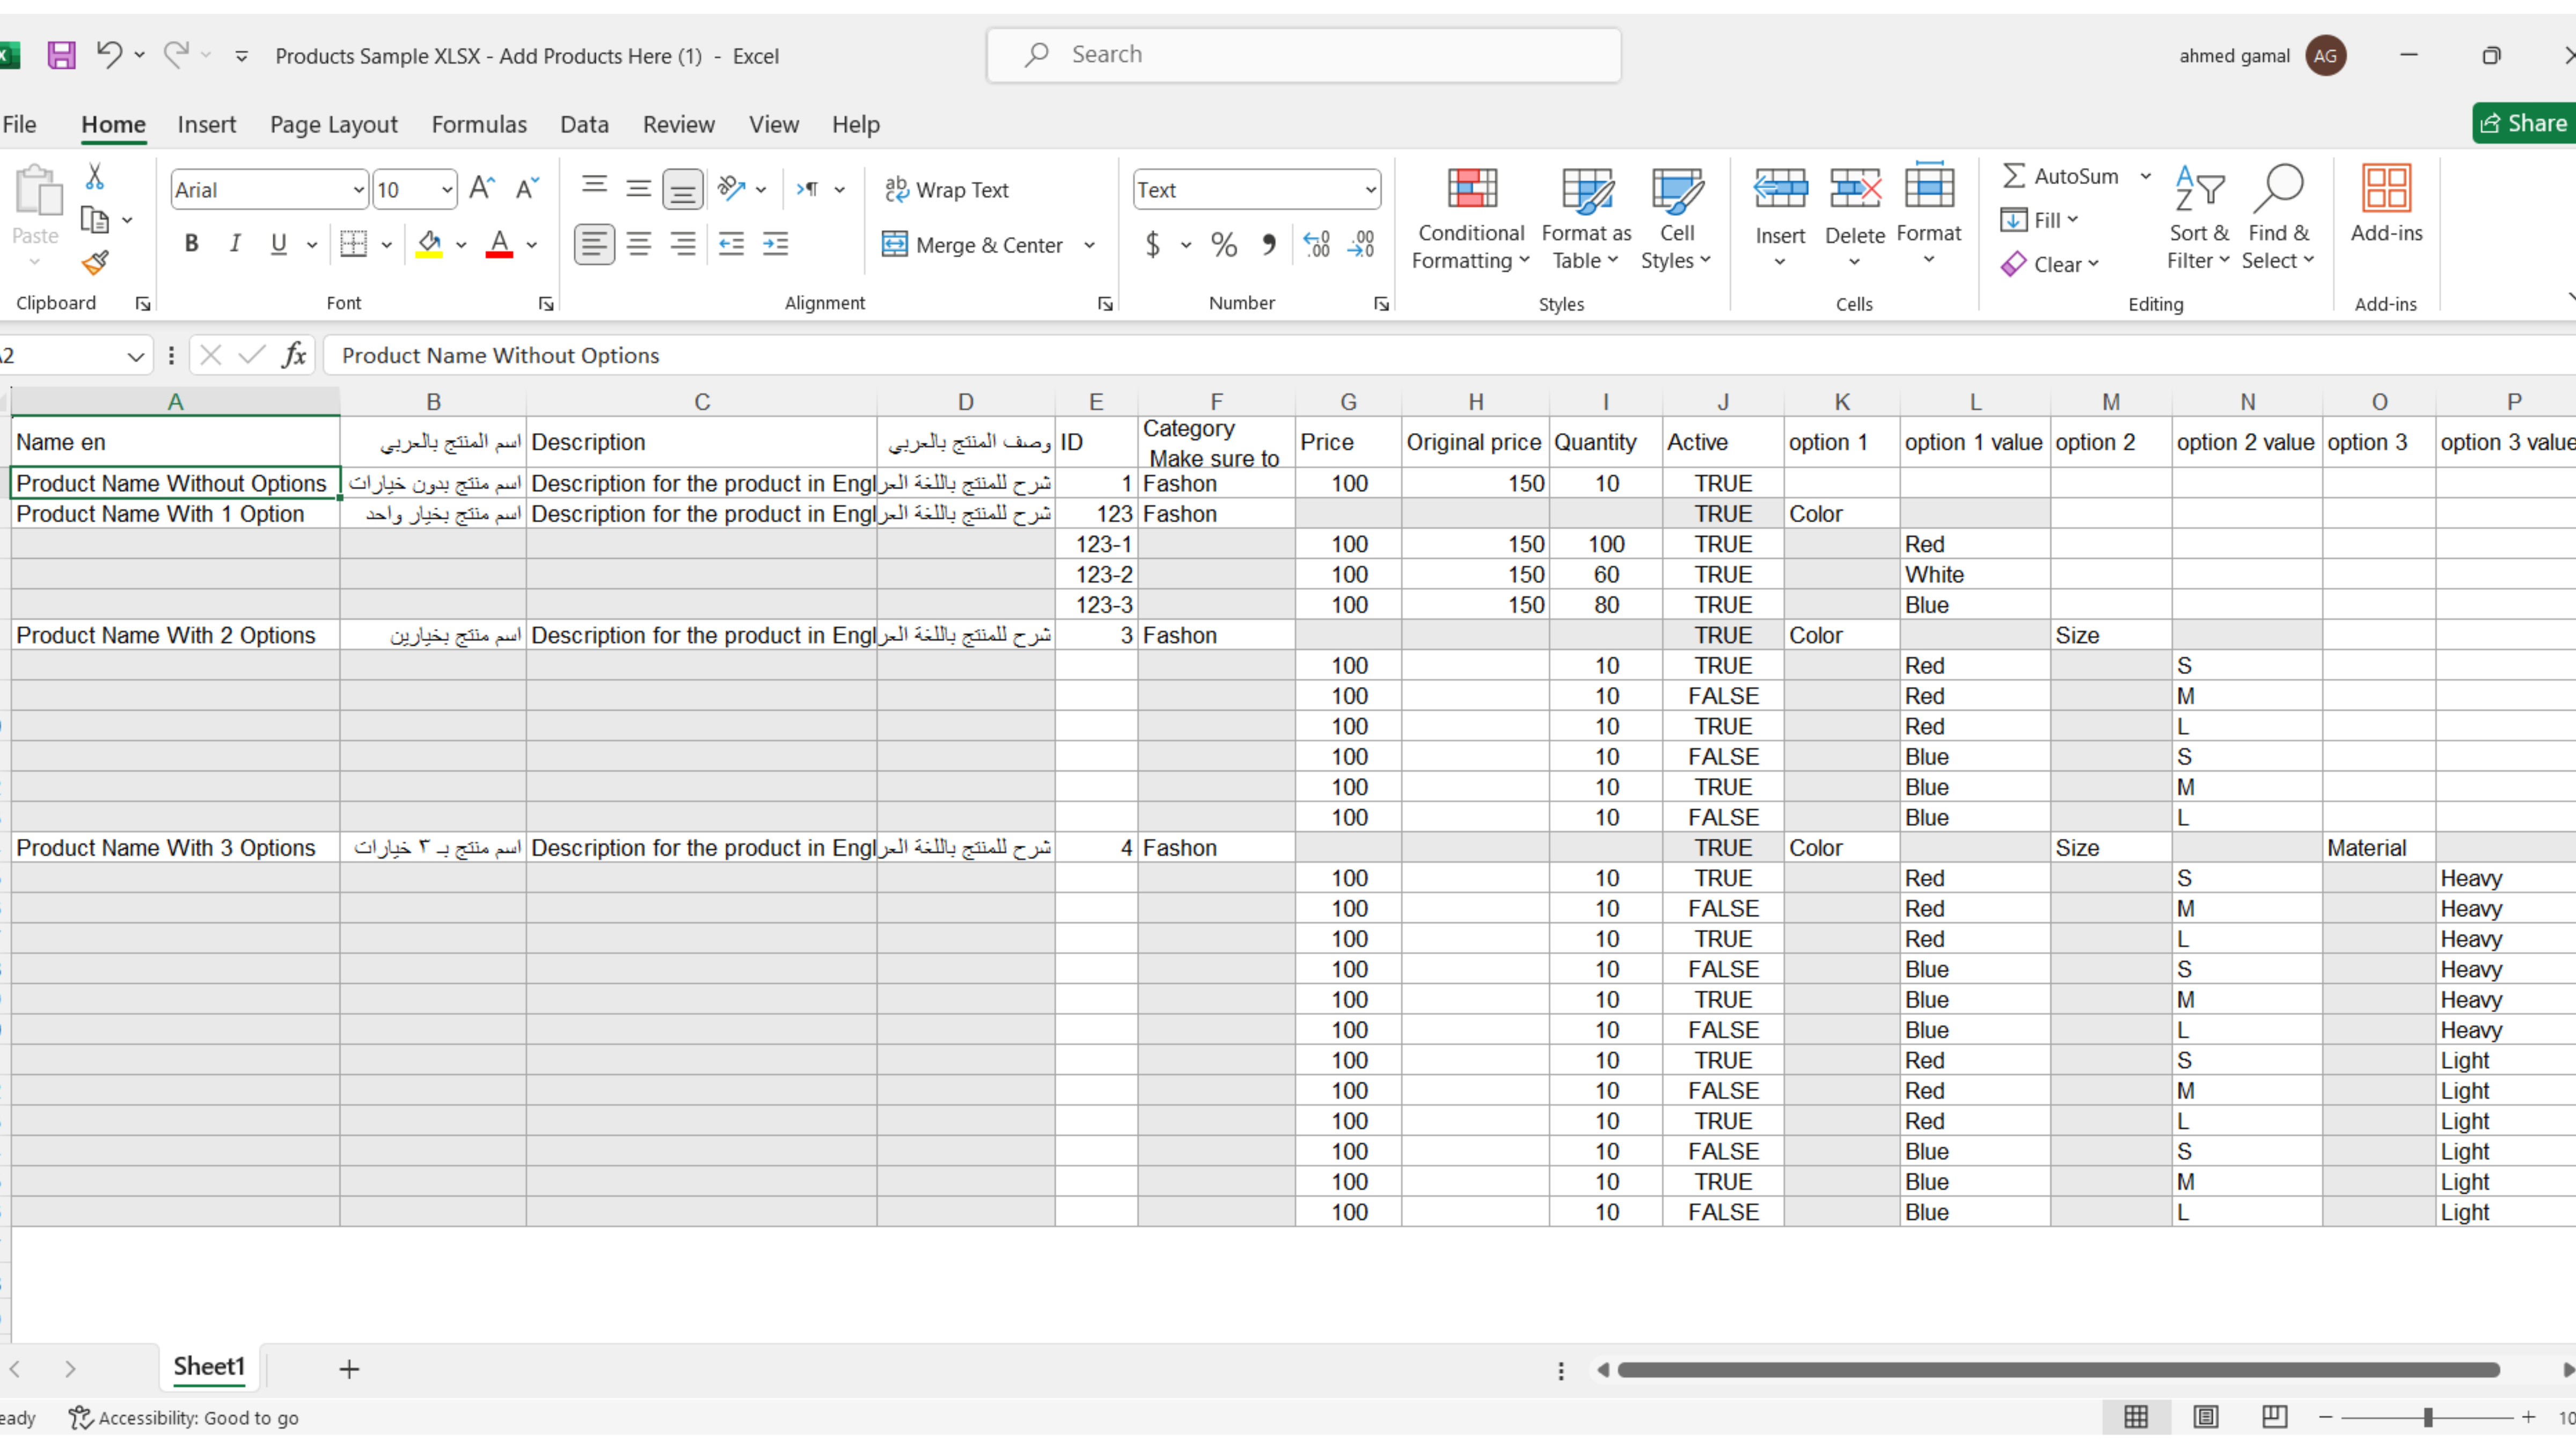Screen dimensions: 2576x1449
Task: Click Increase Font Size icon
Action: (x=482, y=189)
